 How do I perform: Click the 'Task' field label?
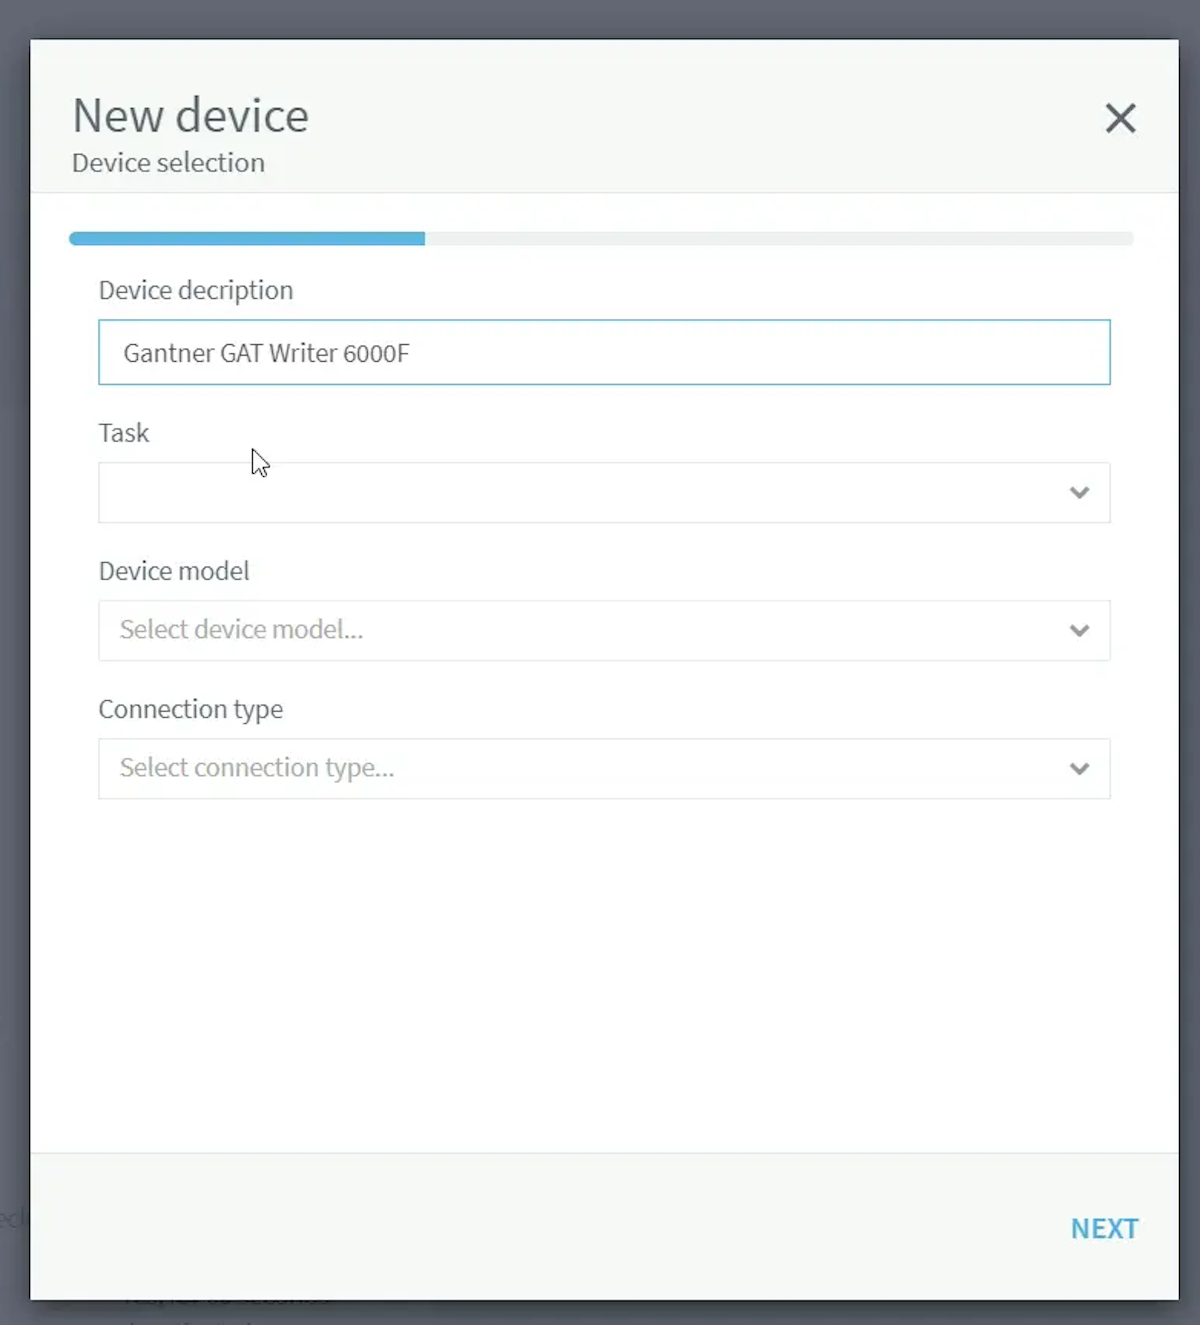pyautogui.click(x=124, y=432)
